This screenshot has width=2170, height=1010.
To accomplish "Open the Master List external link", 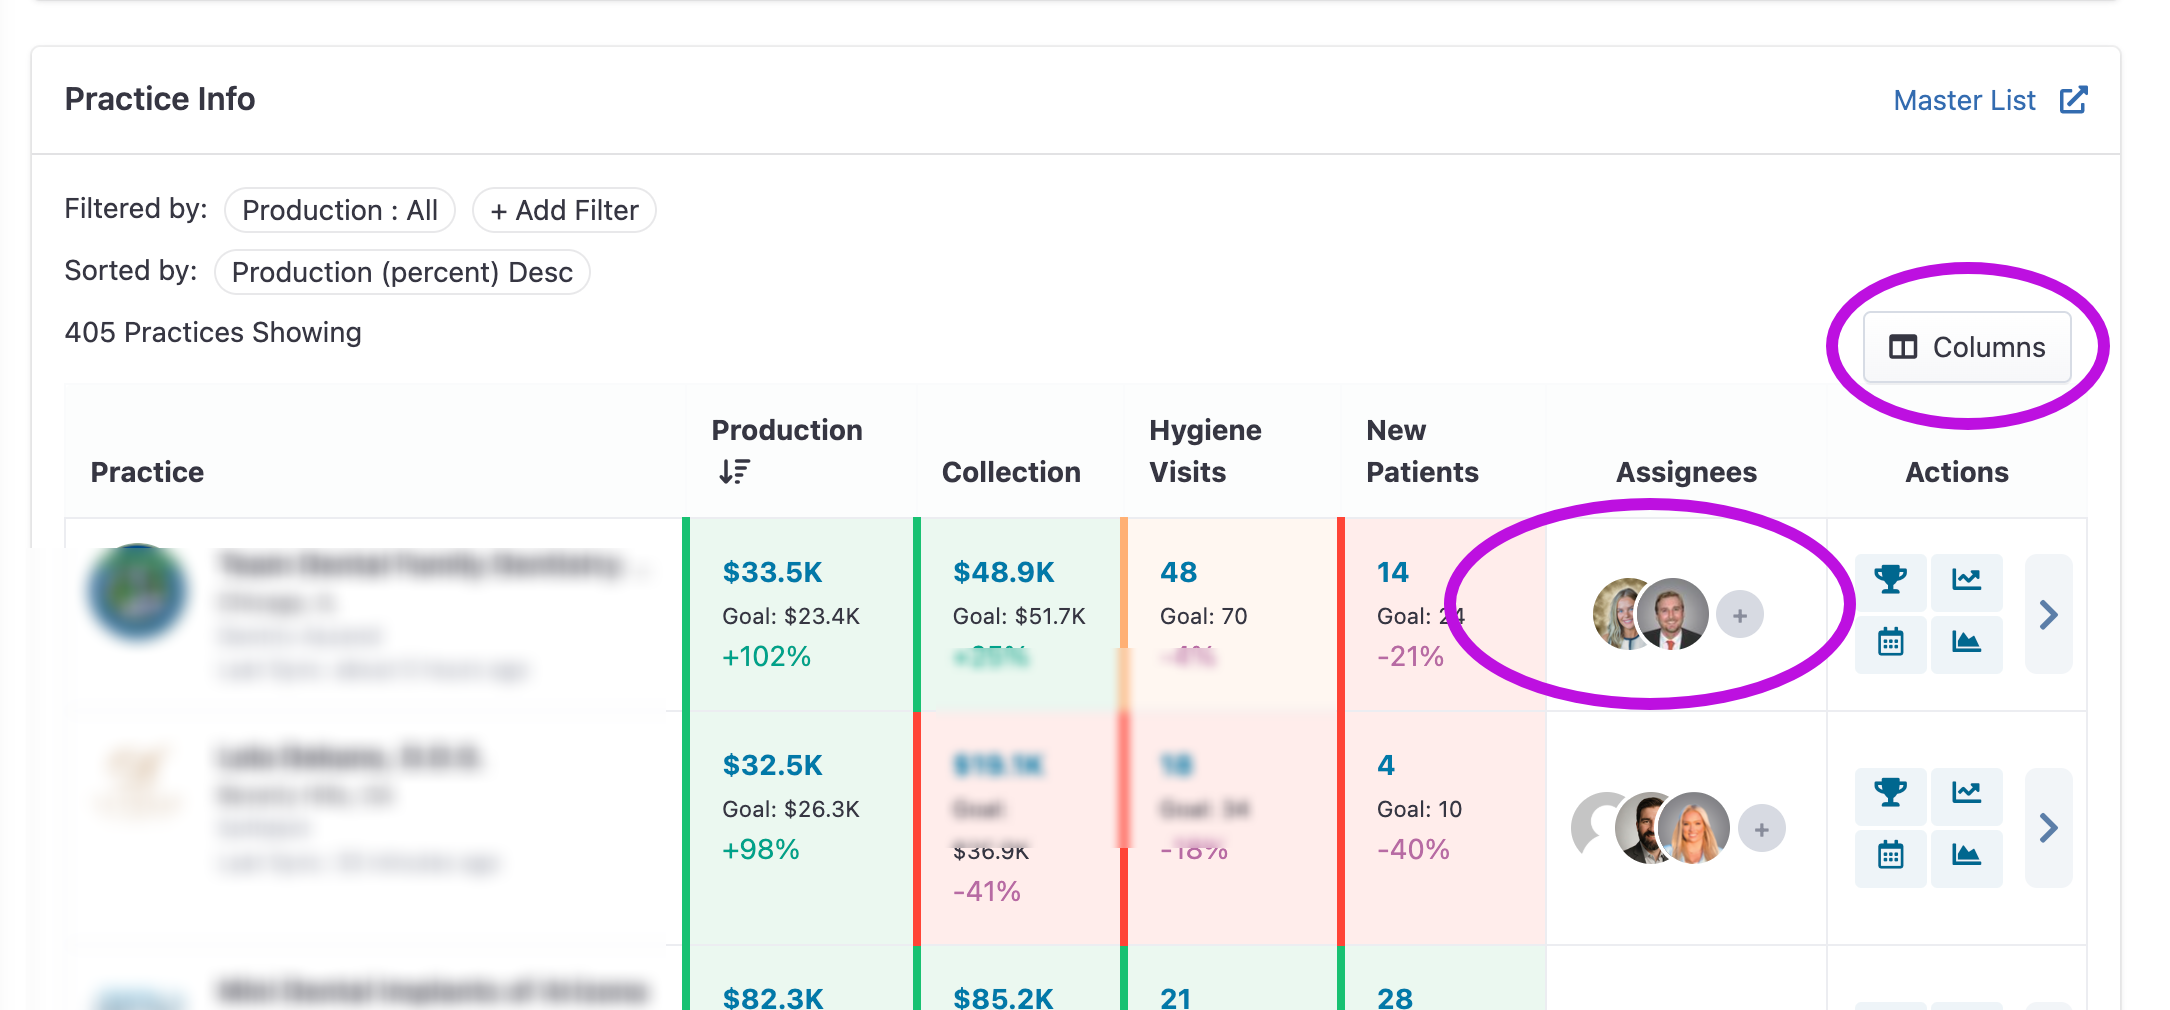I will pyautogui.click(x=1990, y=100).
